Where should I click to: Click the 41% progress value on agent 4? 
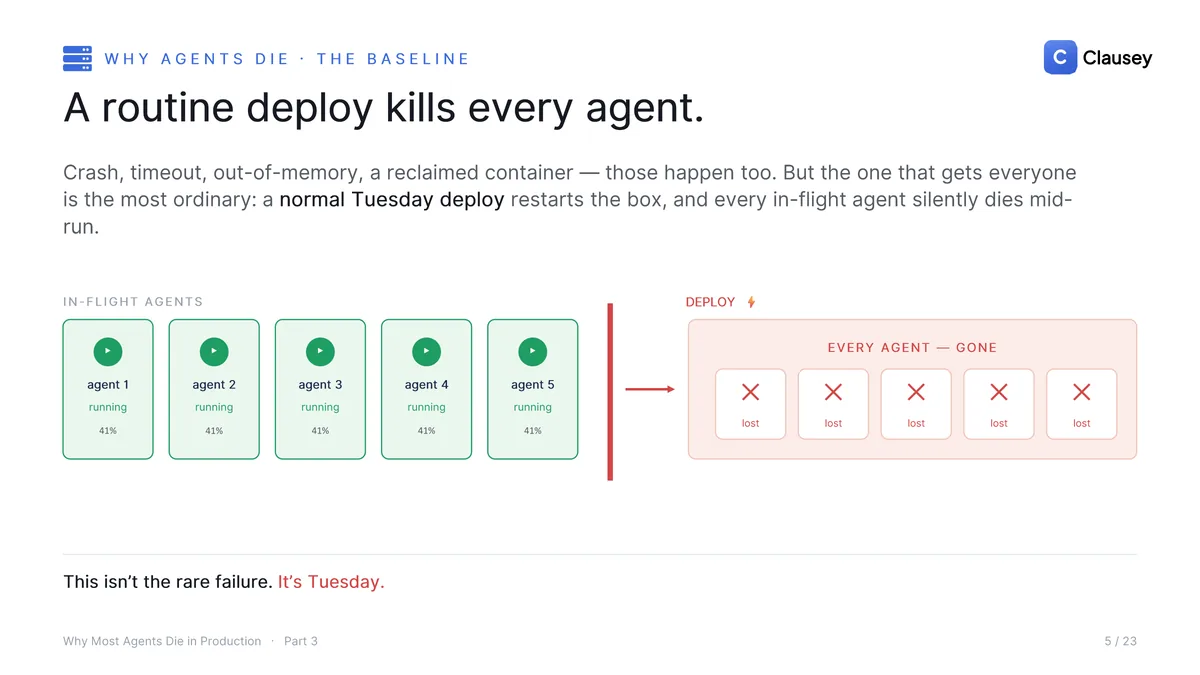tap(426, 431)
